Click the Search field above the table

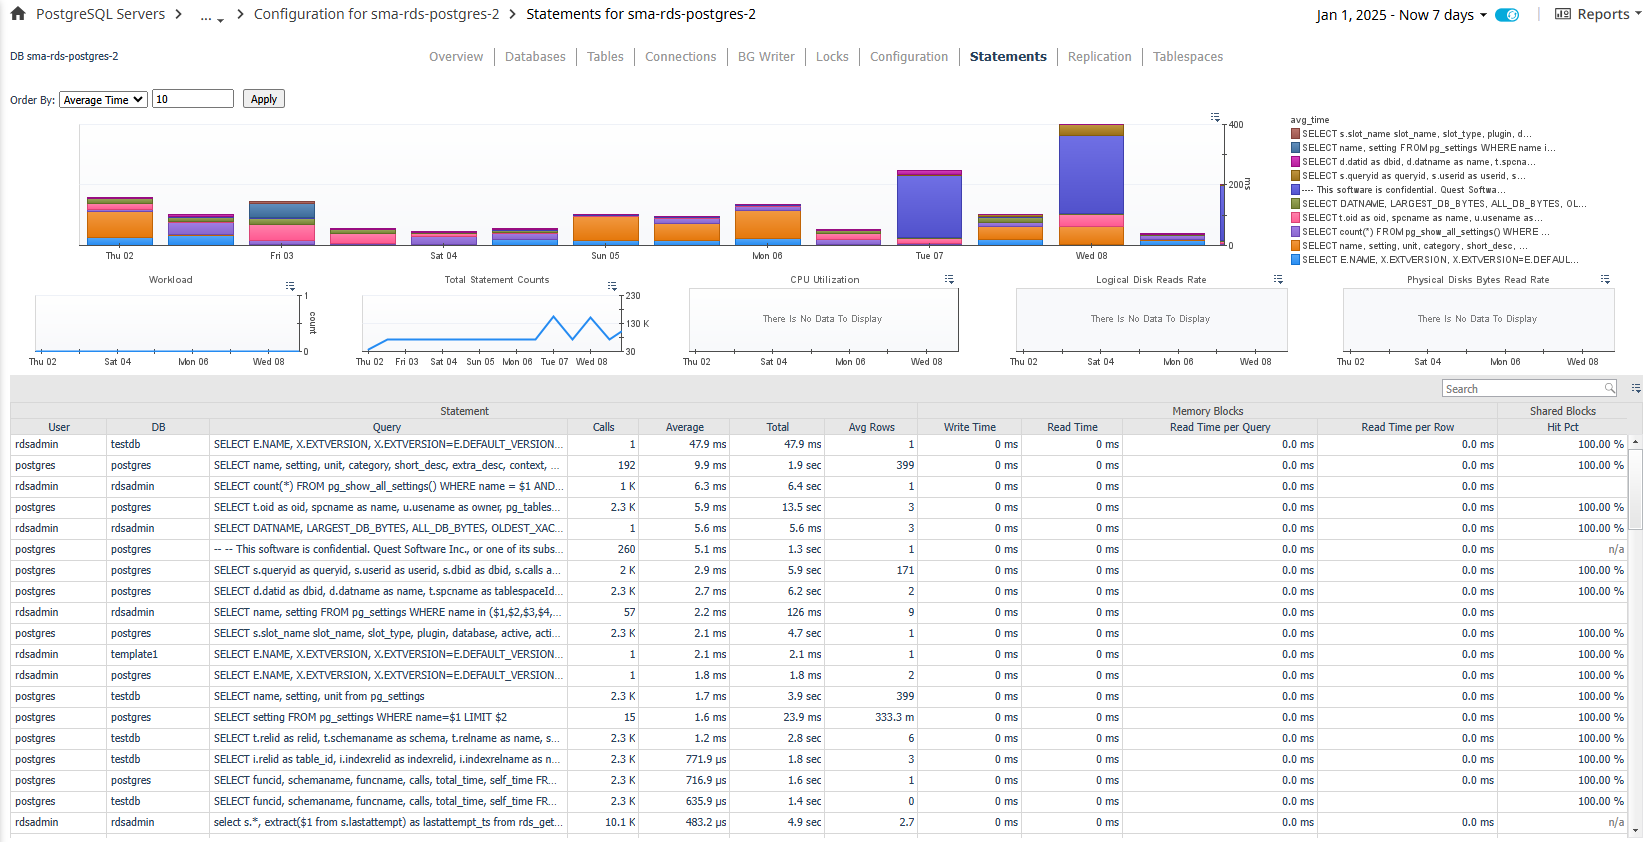[x=1523, y=388]
